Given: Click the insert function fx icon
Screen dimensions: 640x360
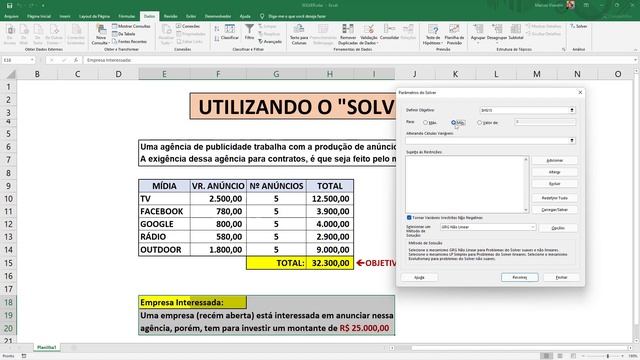Looking at the screenshot, I should point(76,60).
